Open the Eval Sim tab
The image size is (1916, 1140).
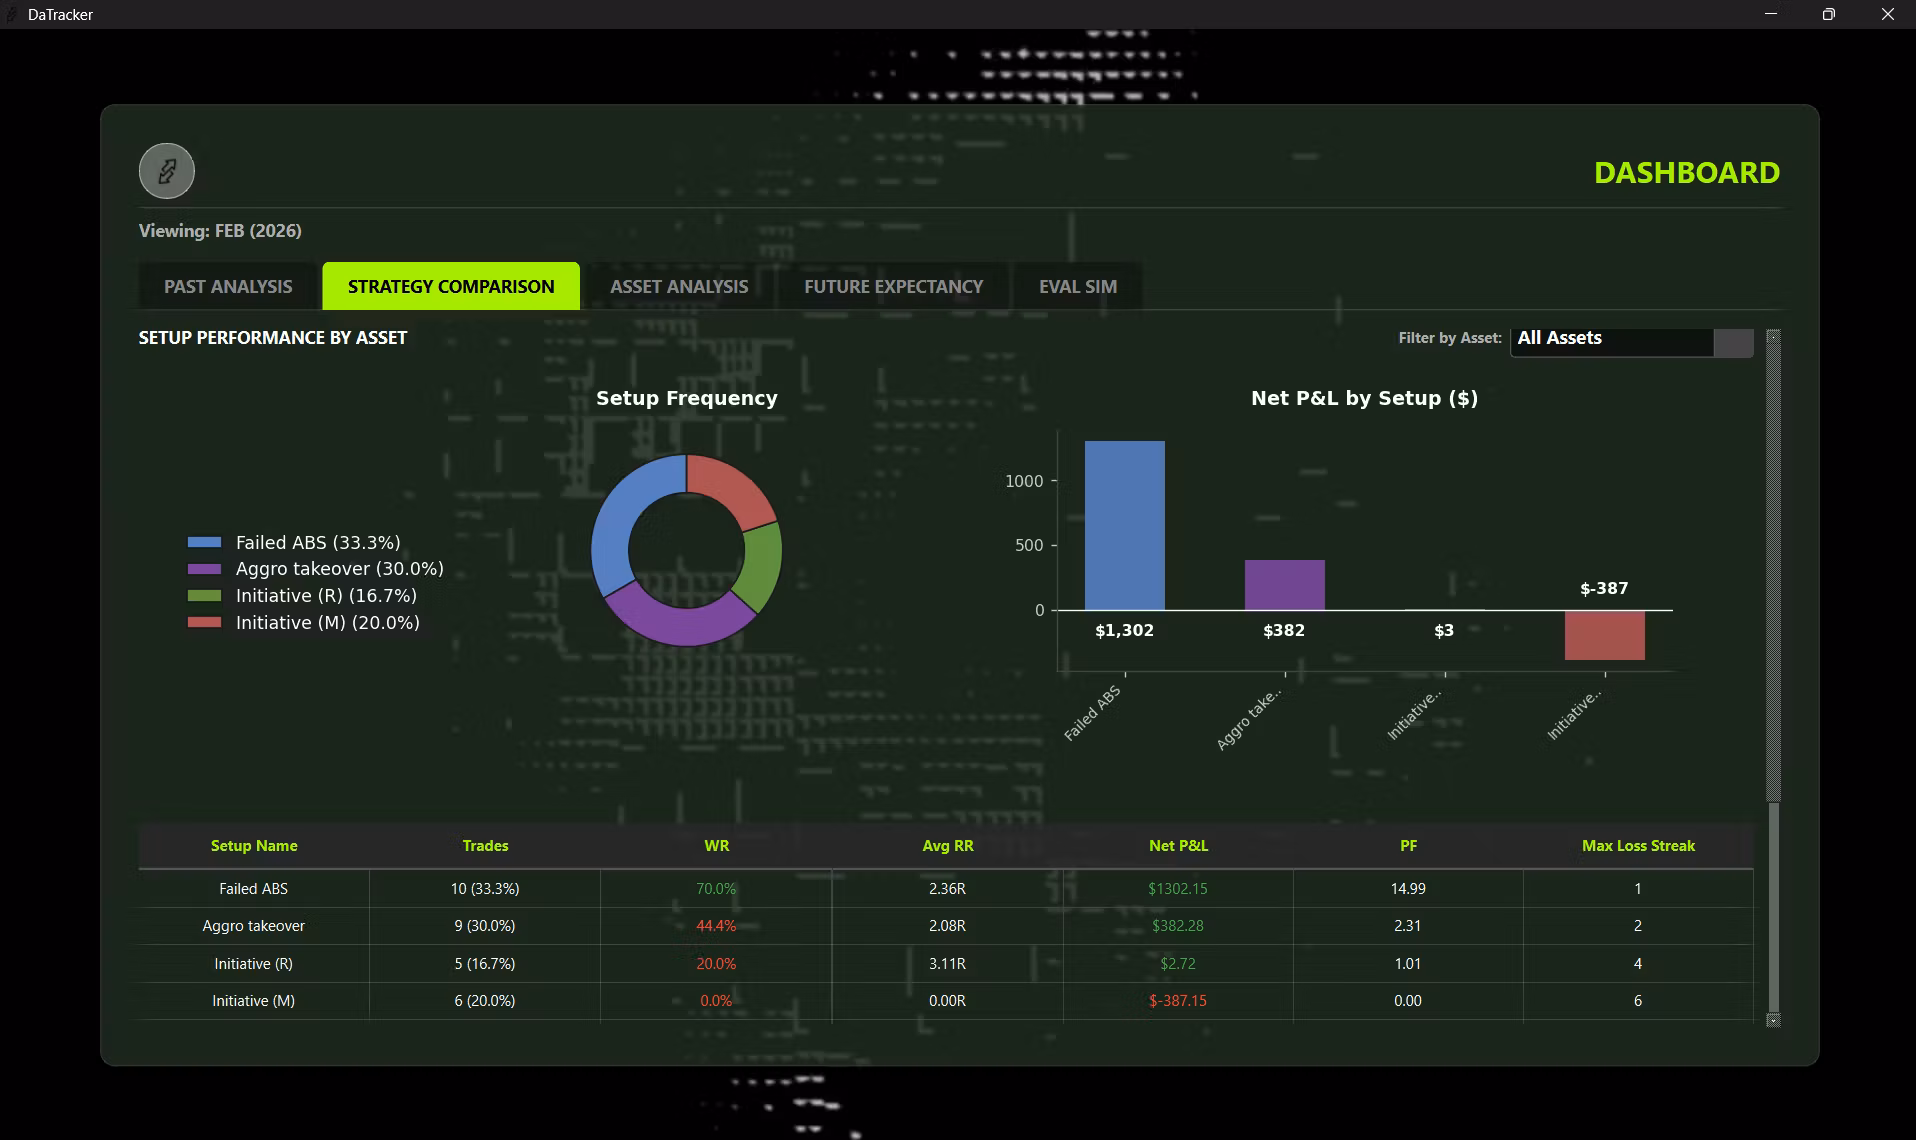[1077, 286]
